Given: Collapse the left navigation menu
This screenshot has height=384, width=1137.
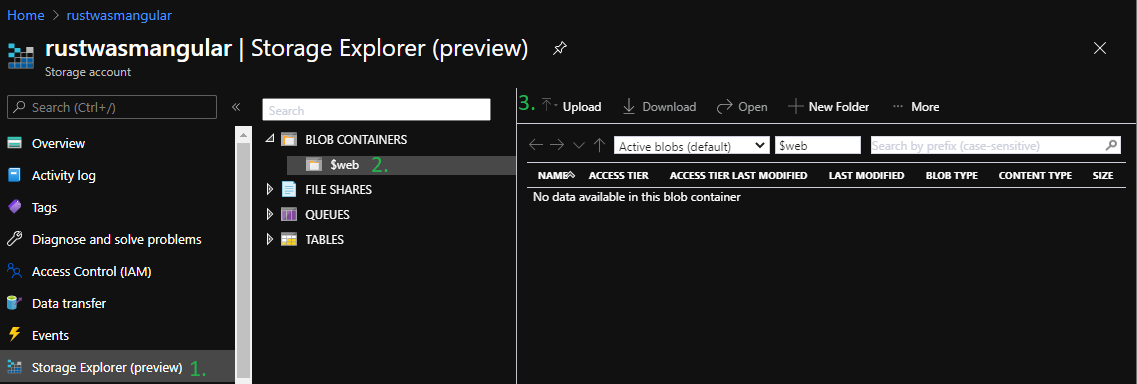Looking at the screenshot, I should [x=236, y=107].
